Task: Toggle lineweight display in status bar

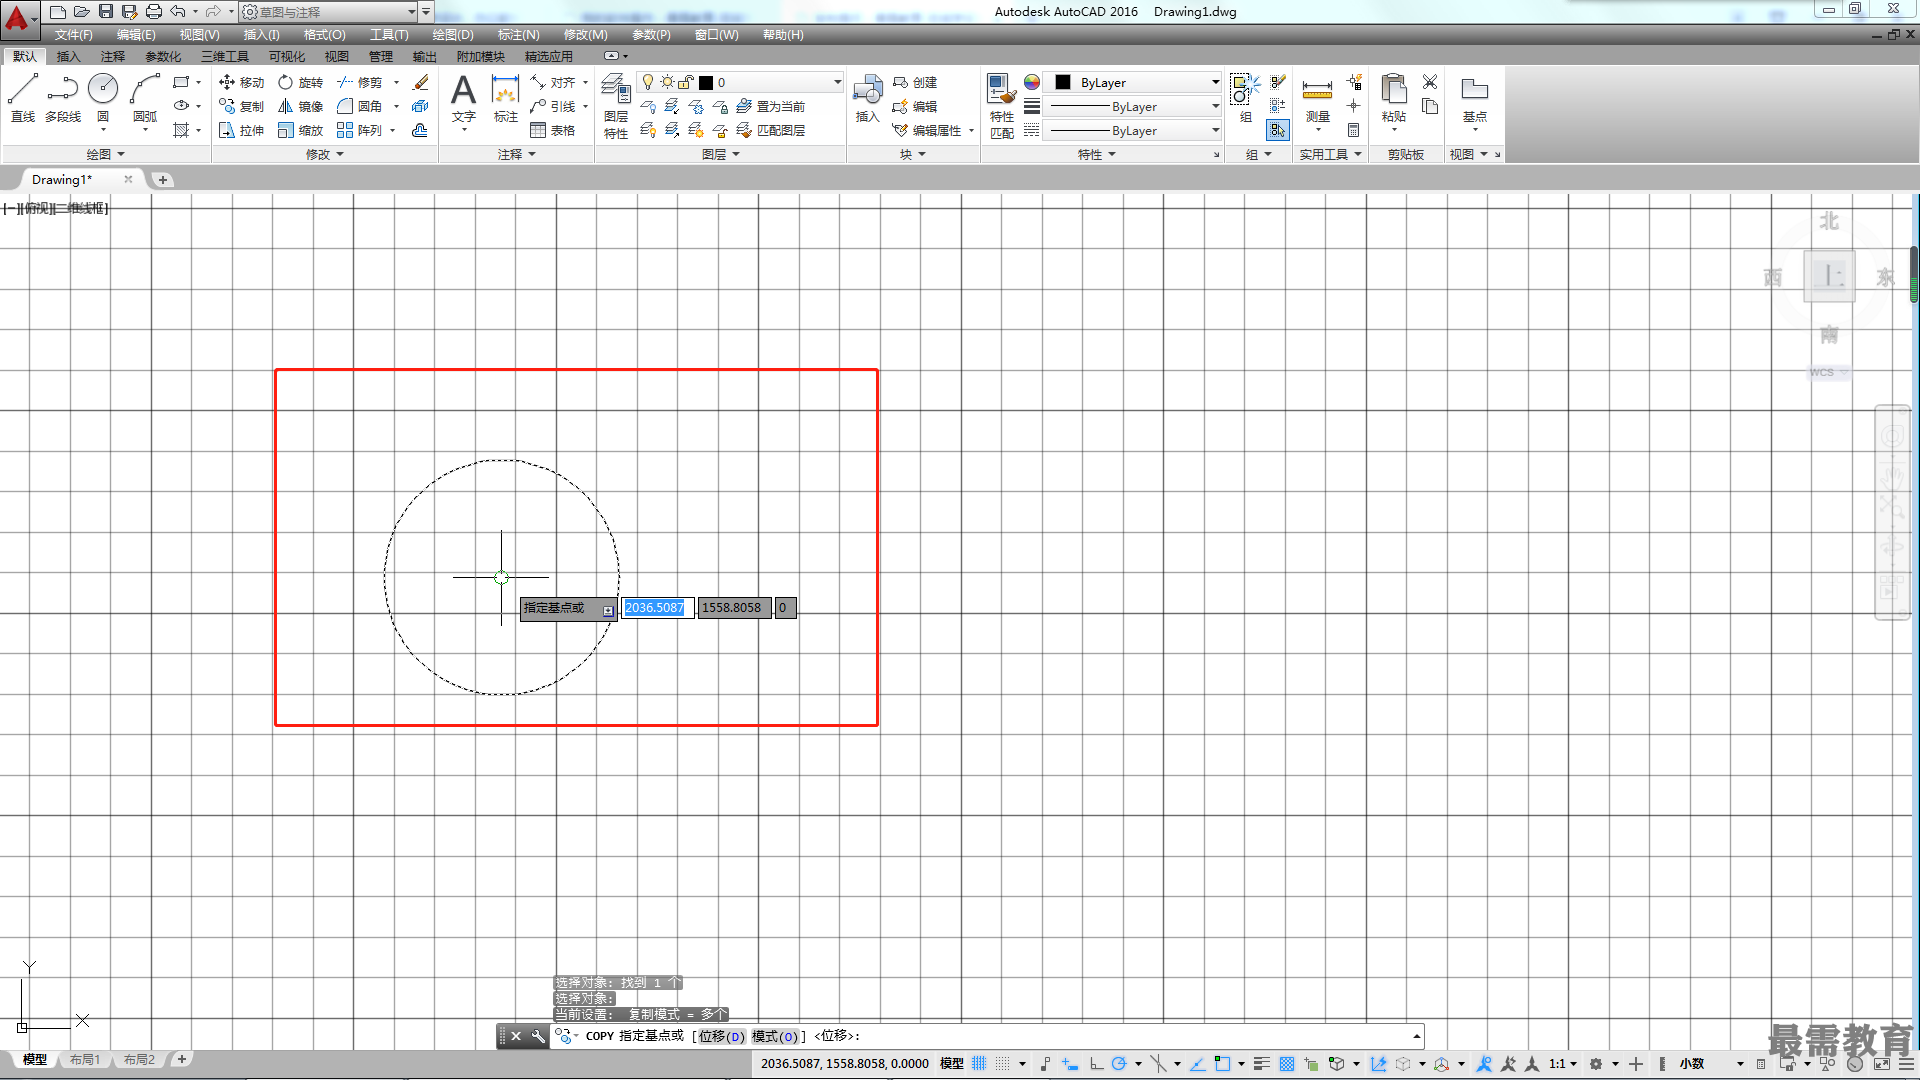Action: tap(1262, 1064)
